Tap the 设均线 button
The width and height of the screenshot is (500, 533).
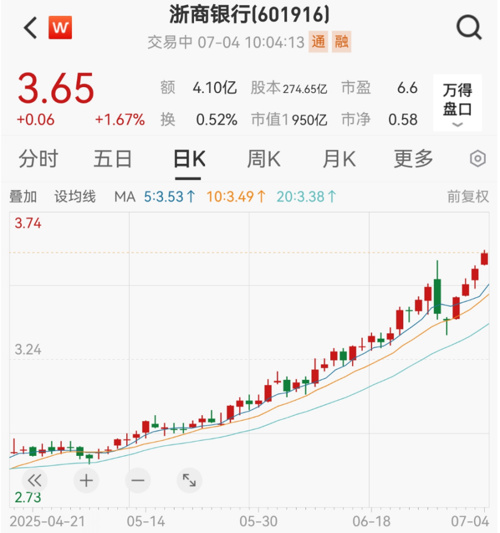coord(75,197)
